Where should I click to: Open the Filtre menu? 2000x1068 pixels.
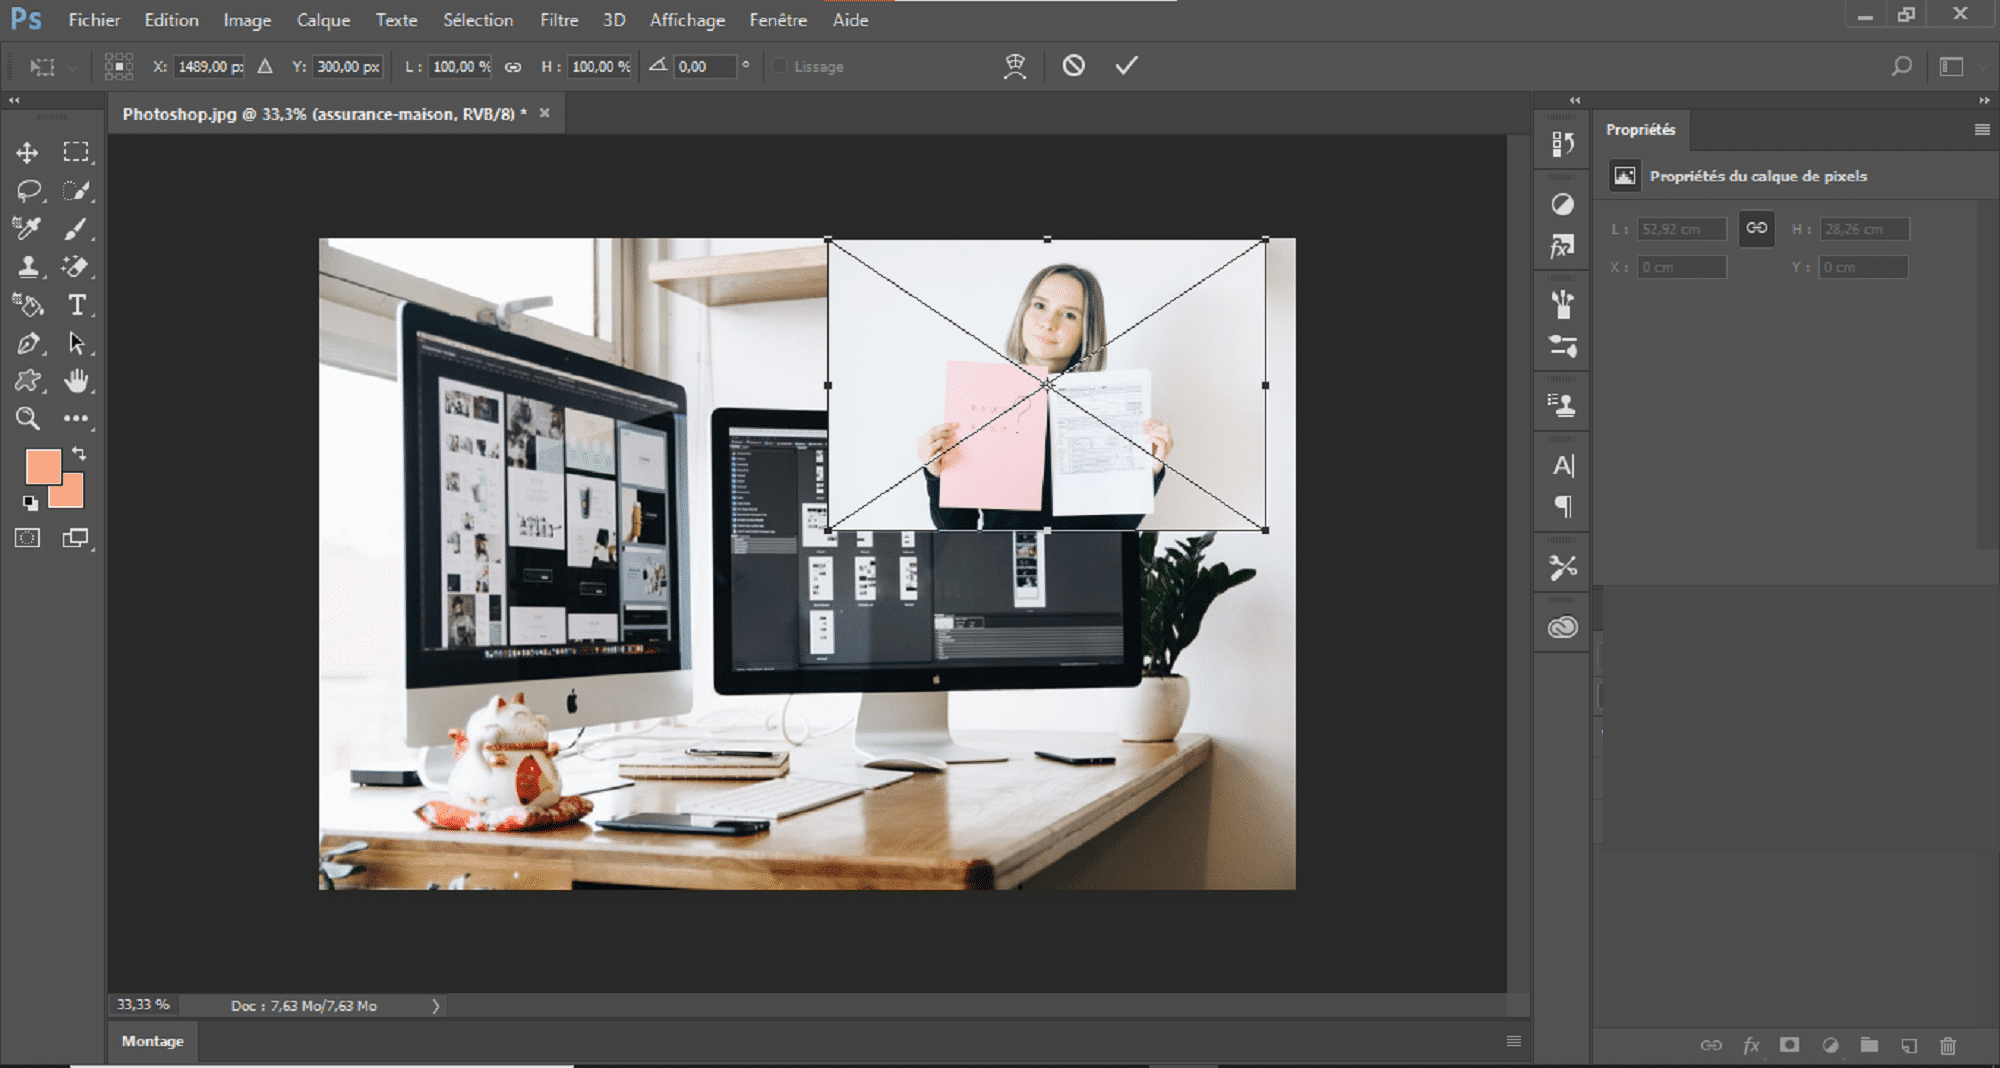[x=559, y=20]
